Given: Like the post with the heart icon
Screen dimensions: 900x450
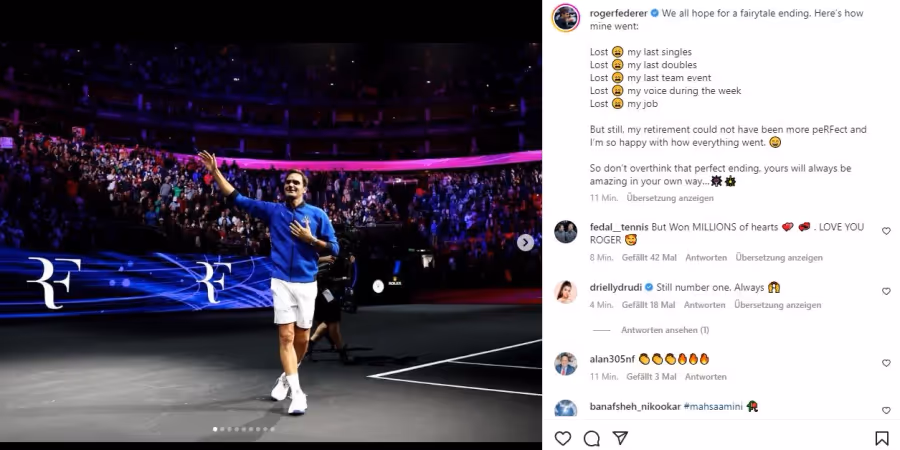Looking at the screenshot, I should click(x=563, y=439).
